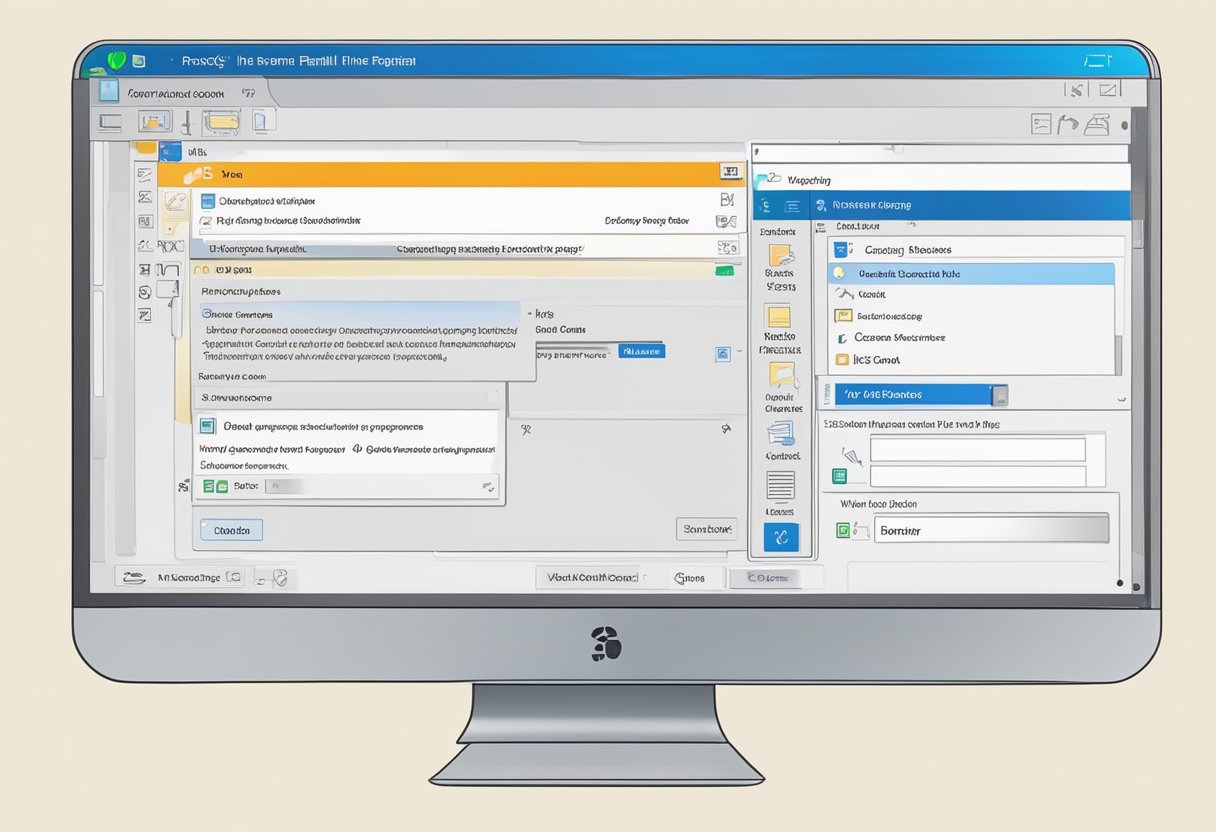This screenshot has width=1216, height=832.
Task: Expand the orange header row of the message list
Action: point(450,173)
